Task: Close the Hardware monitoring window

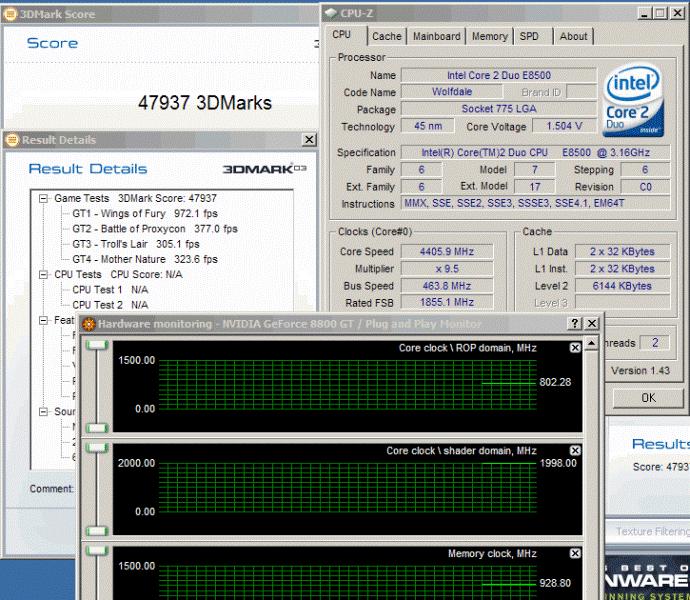Action: [592, 324]
